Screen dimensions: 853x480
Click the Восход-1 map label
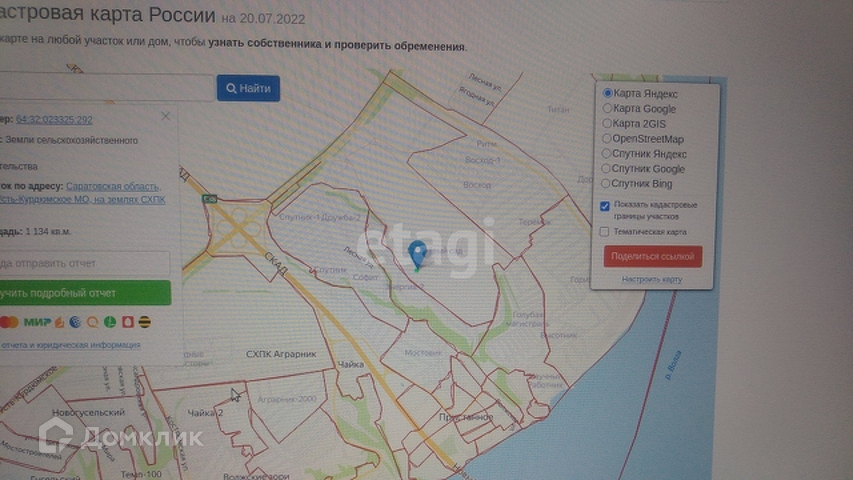[483, 160]
